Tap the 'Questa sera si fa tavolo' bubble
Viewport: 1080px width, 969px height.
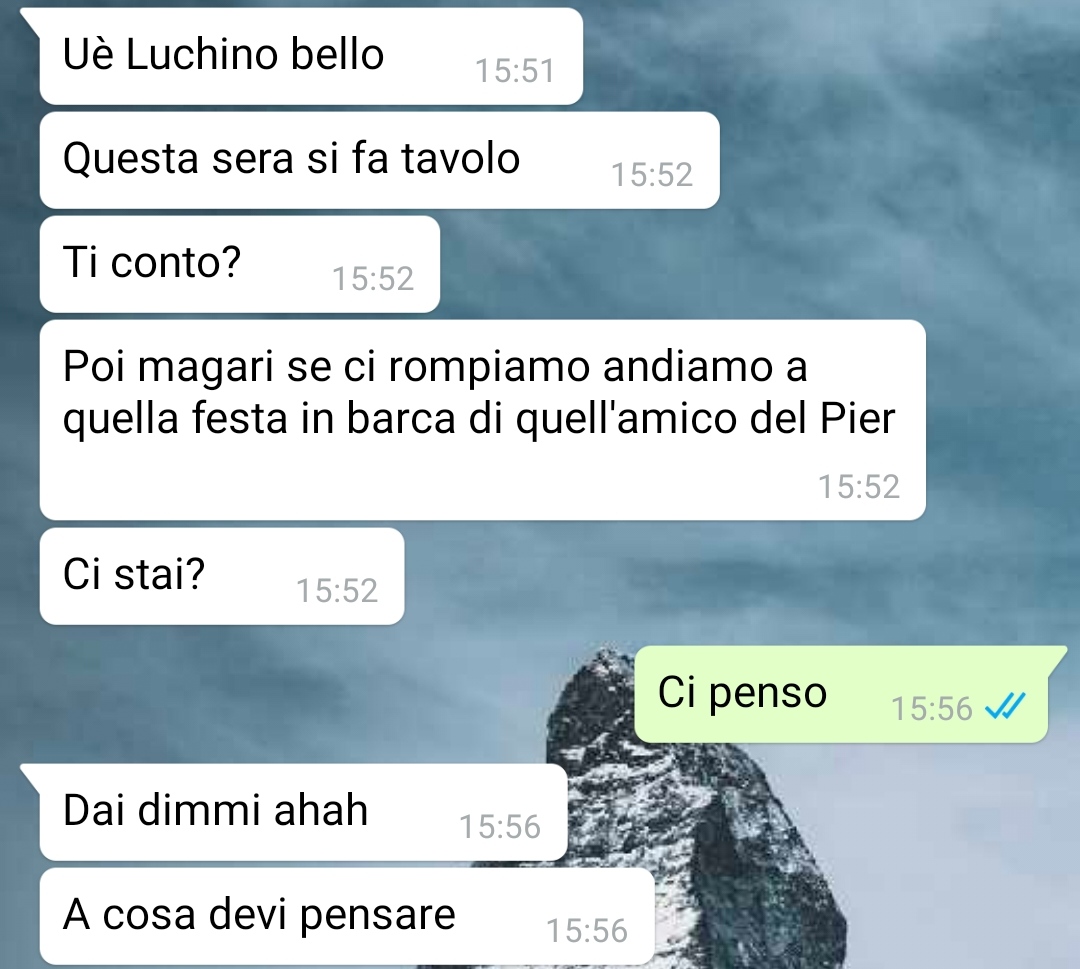click(380, 160)
